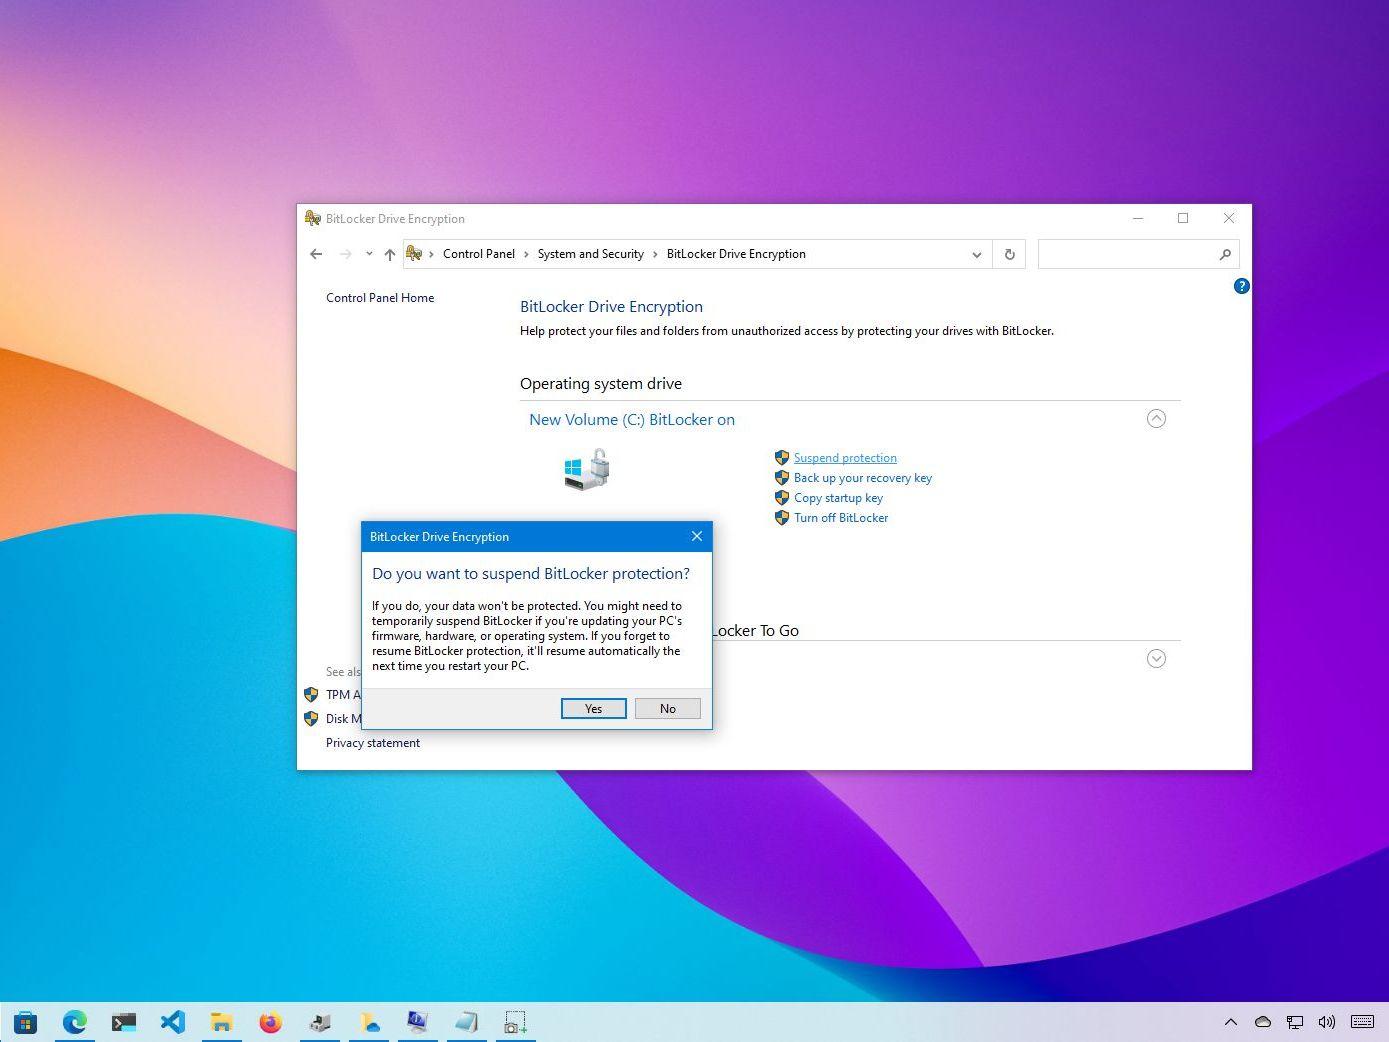This screenshot has width=1389, height=1042.
Task: Click Yes to suspend BitLocker protection
Action: tap(593, 708)
